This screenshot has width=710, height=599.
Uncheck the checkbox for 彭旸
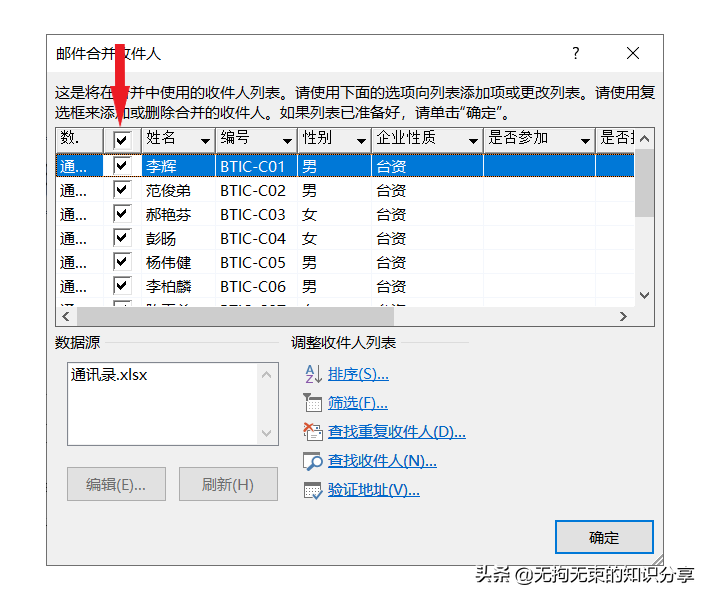(122, 237)
